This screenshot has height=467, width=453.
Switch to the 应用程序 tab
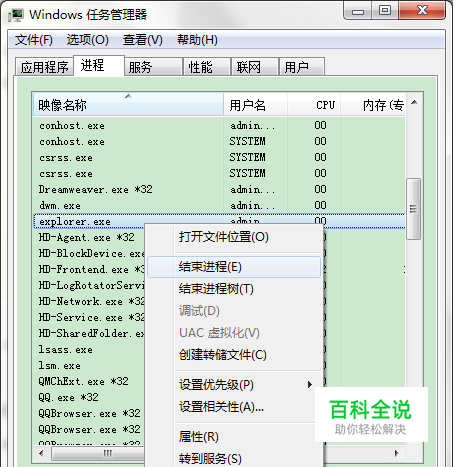44,67
